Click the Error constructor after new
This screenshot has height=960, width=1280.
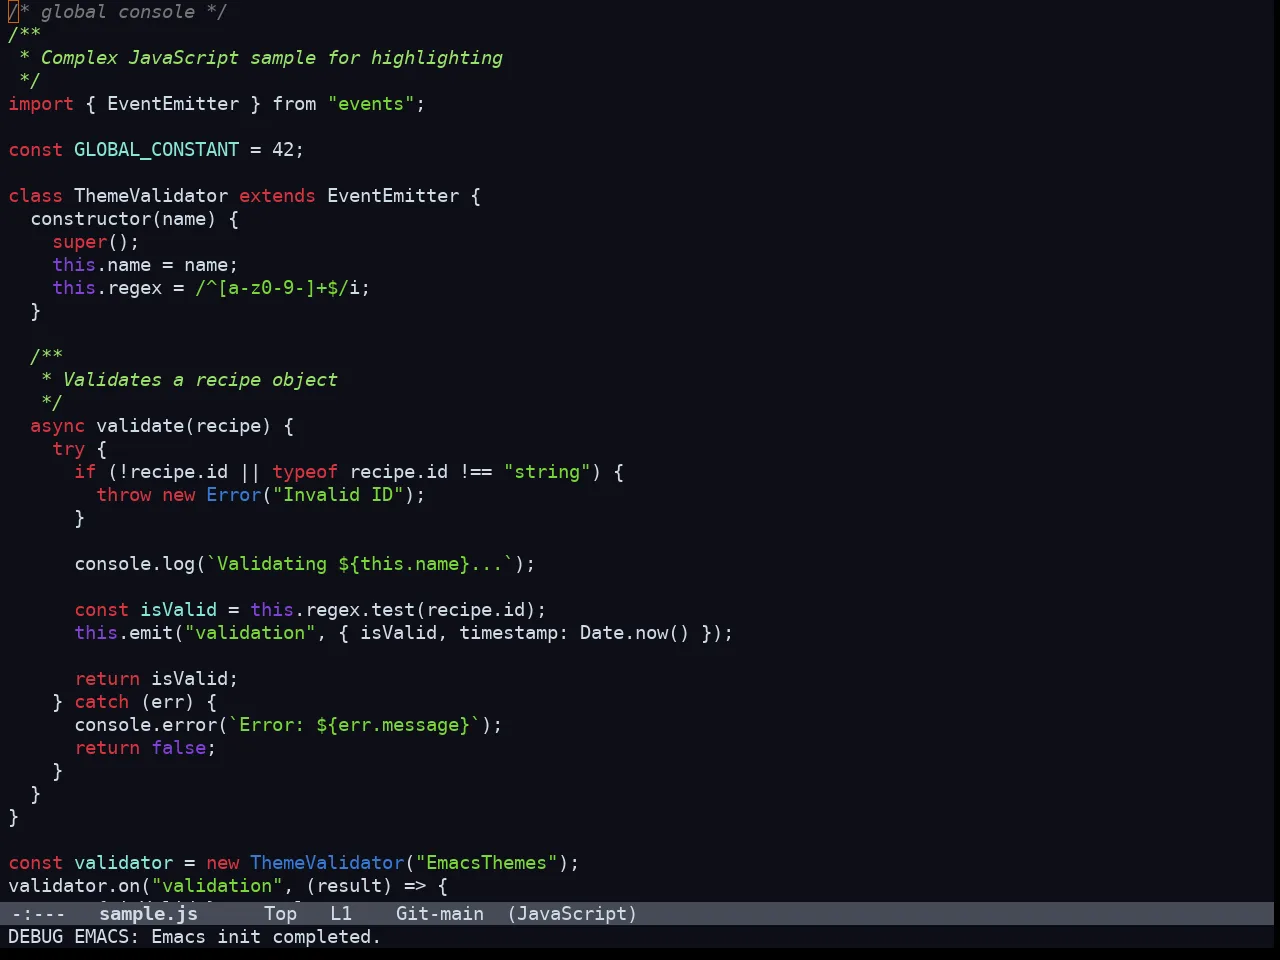click(233, 495)
